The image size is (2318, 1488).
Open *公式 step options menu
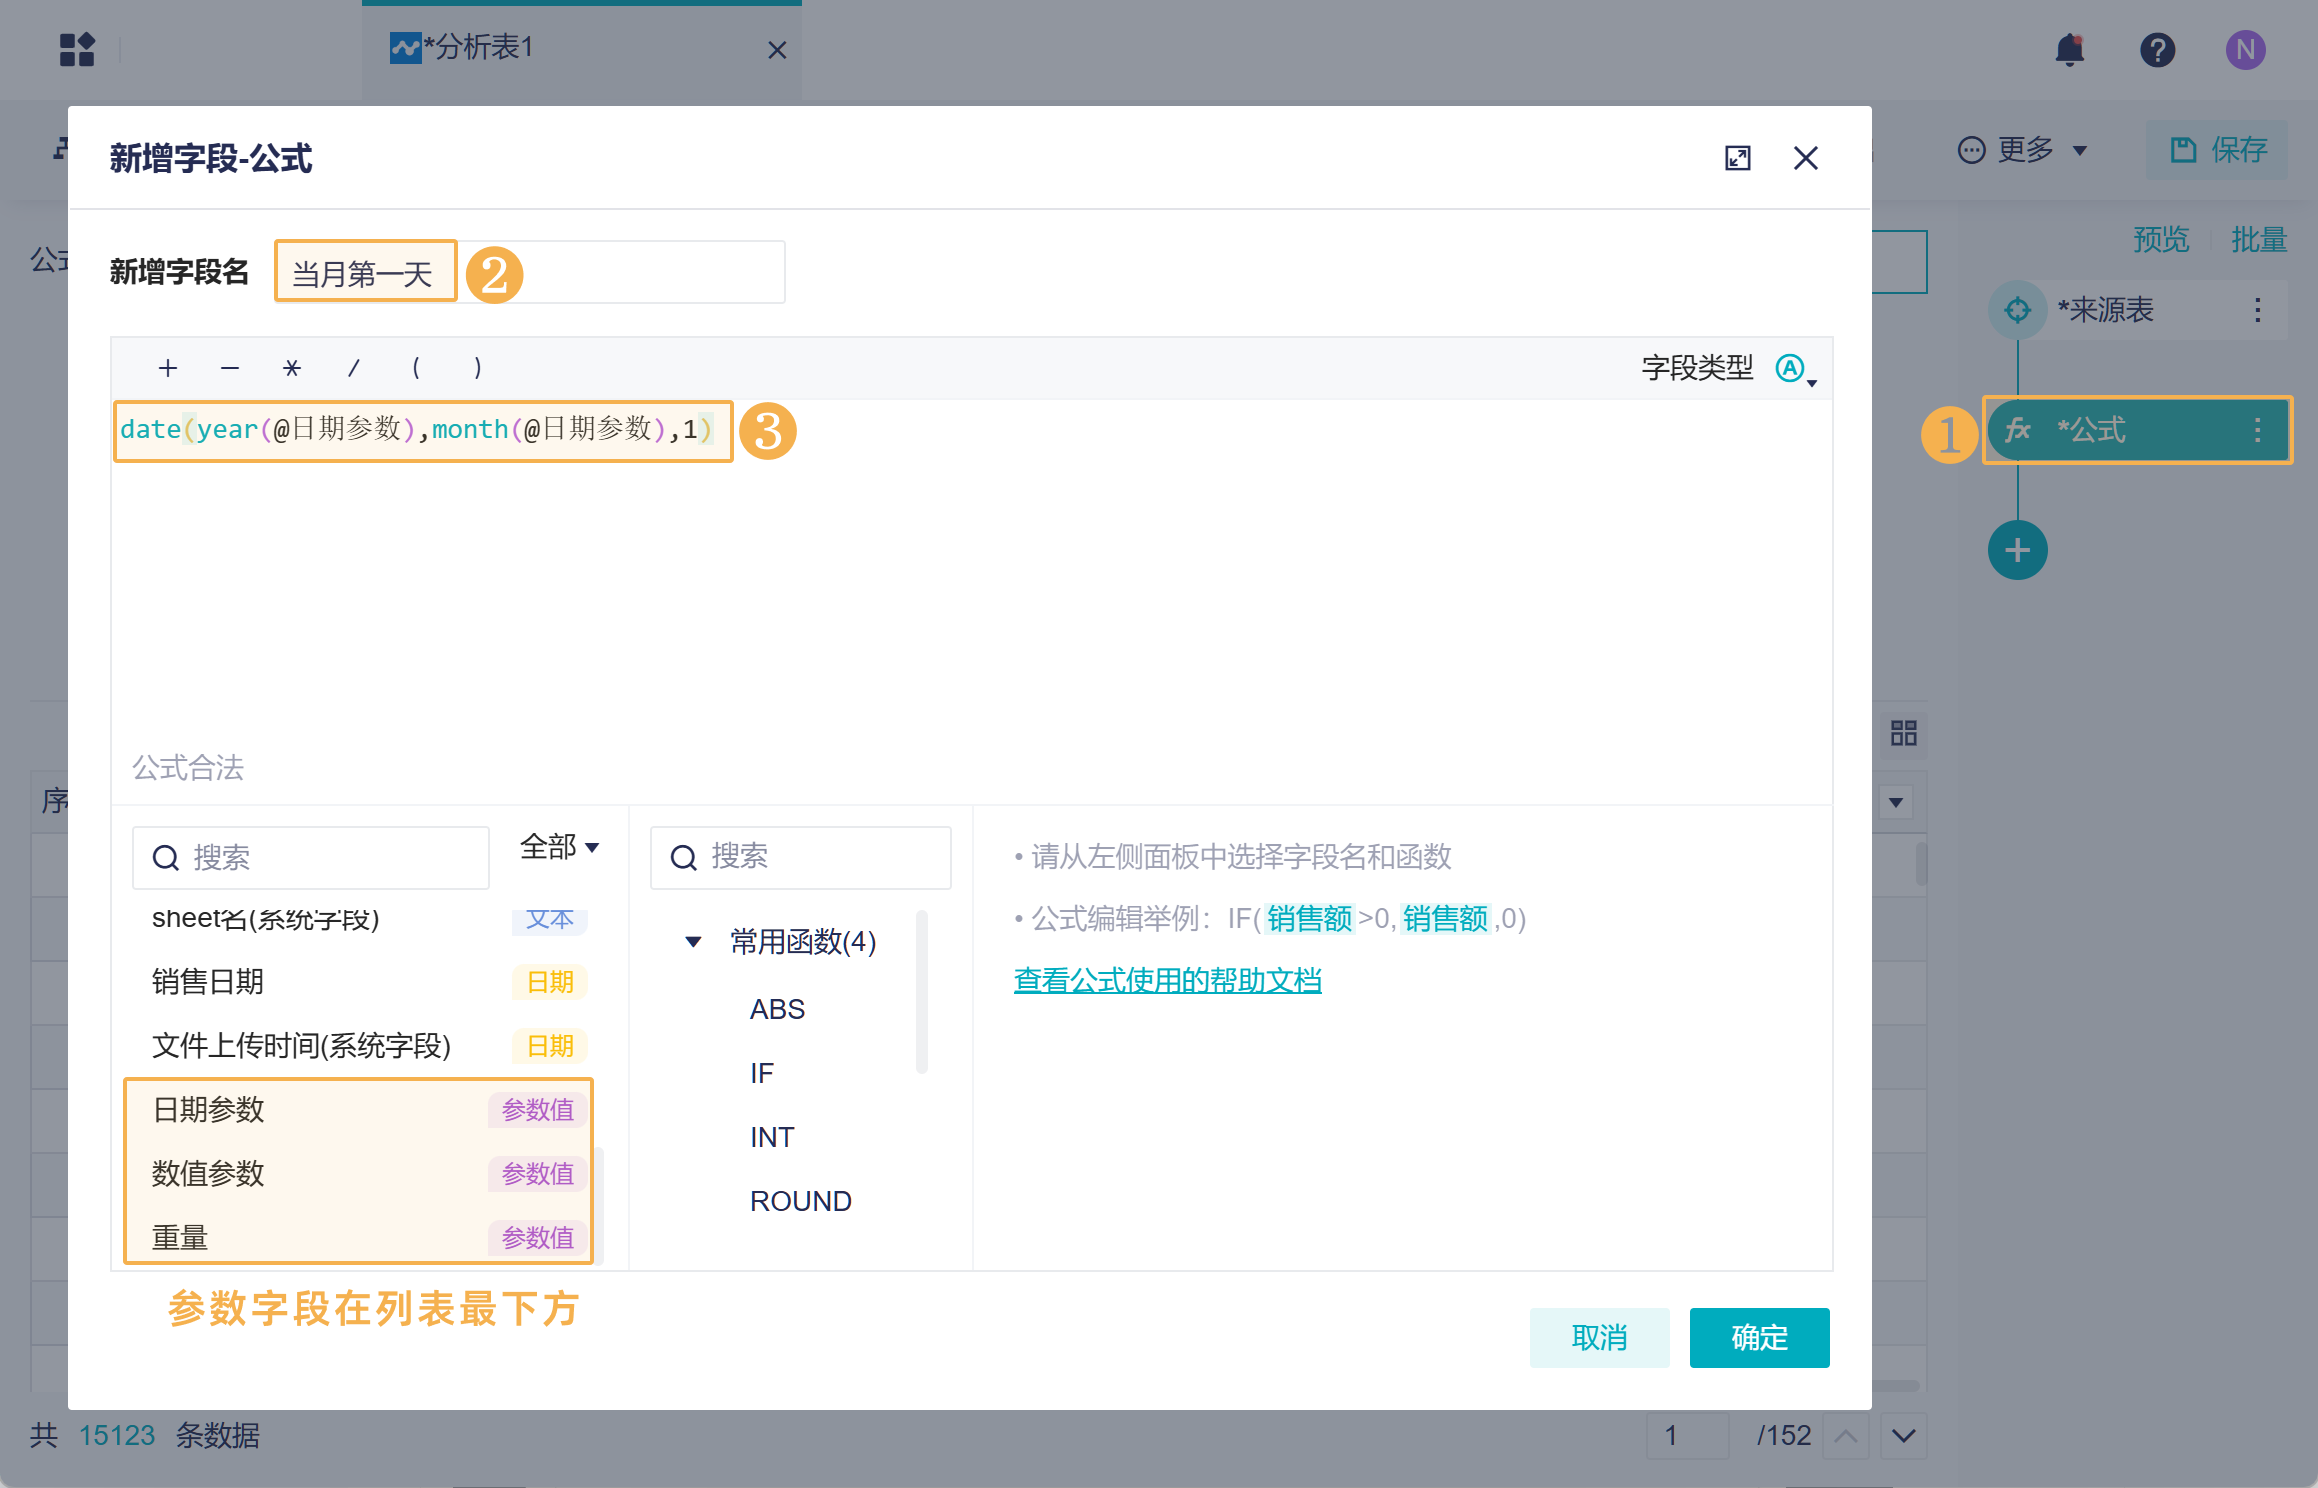(2258, 430)
